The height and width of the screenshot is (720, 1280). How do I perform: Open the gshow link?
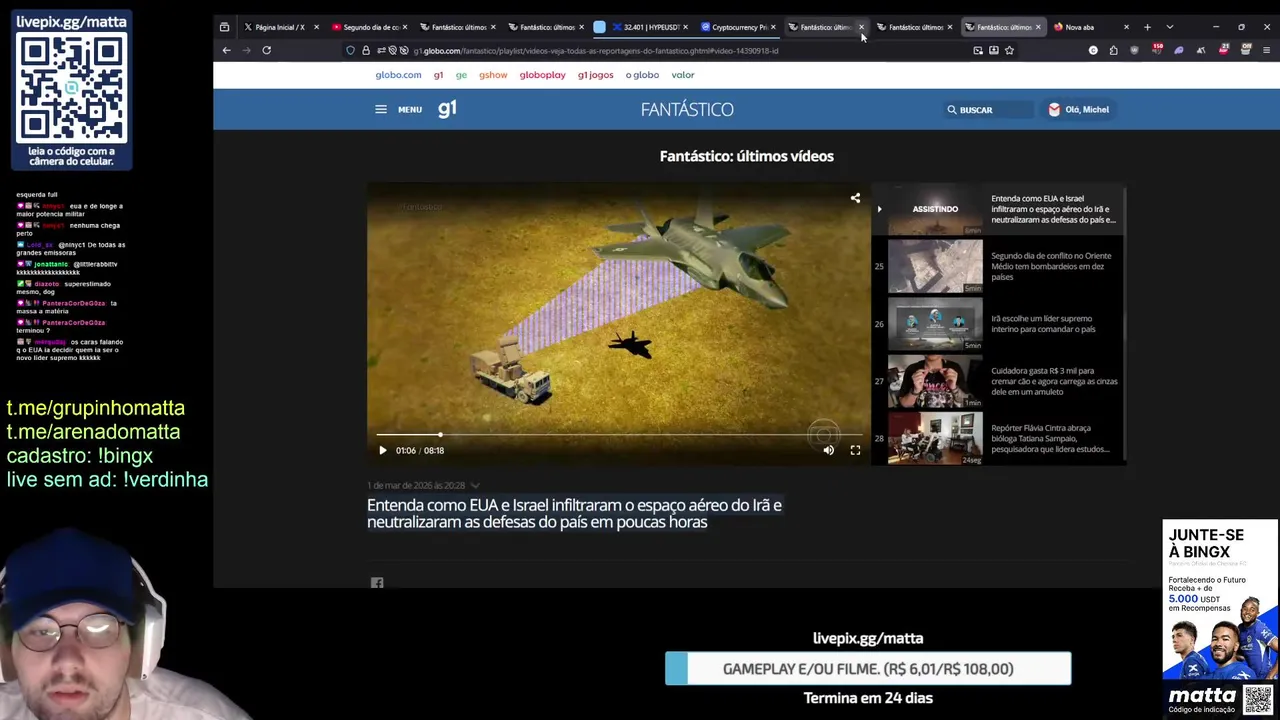click(493, 75)
